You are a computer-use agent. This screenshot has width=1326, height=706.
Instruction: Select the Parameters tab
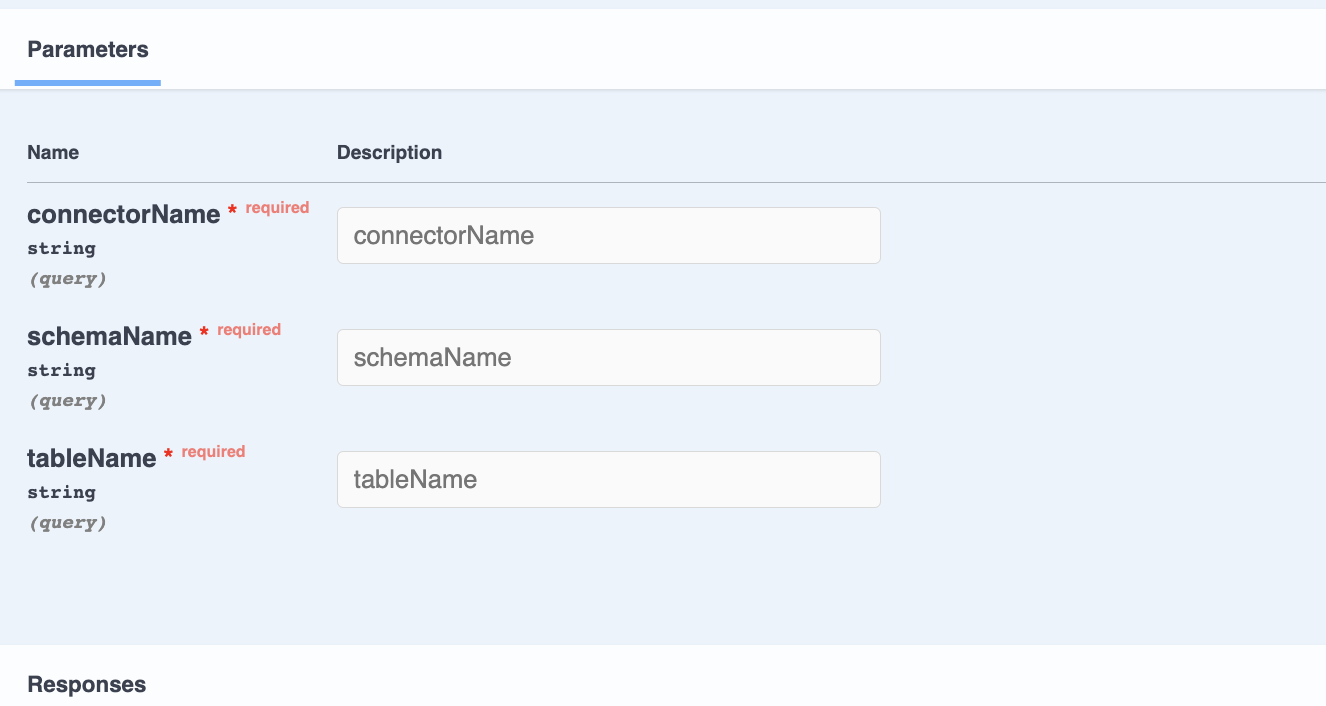click(x=88, y=49)
